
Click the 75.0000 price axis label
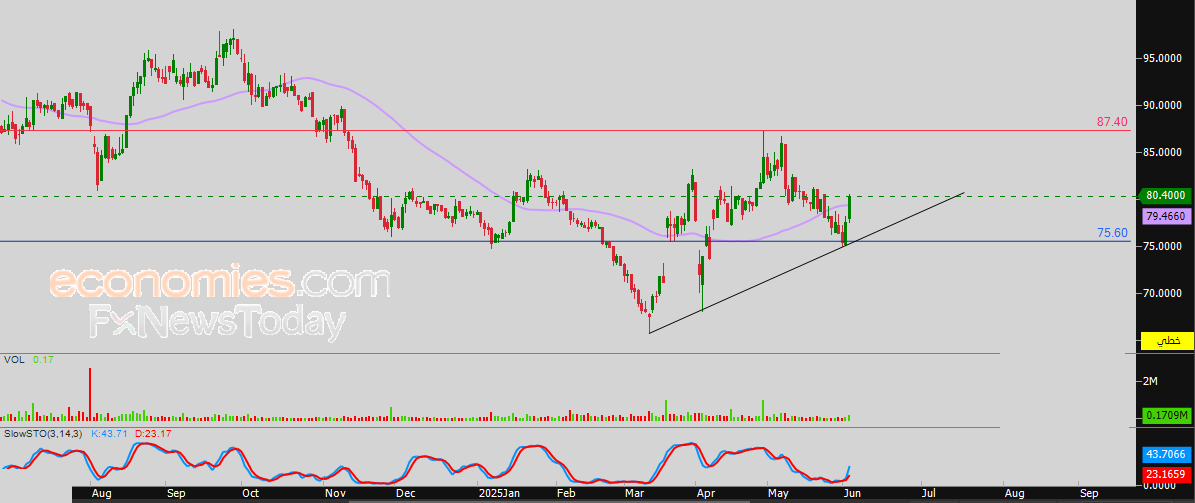click(1165, 246)
